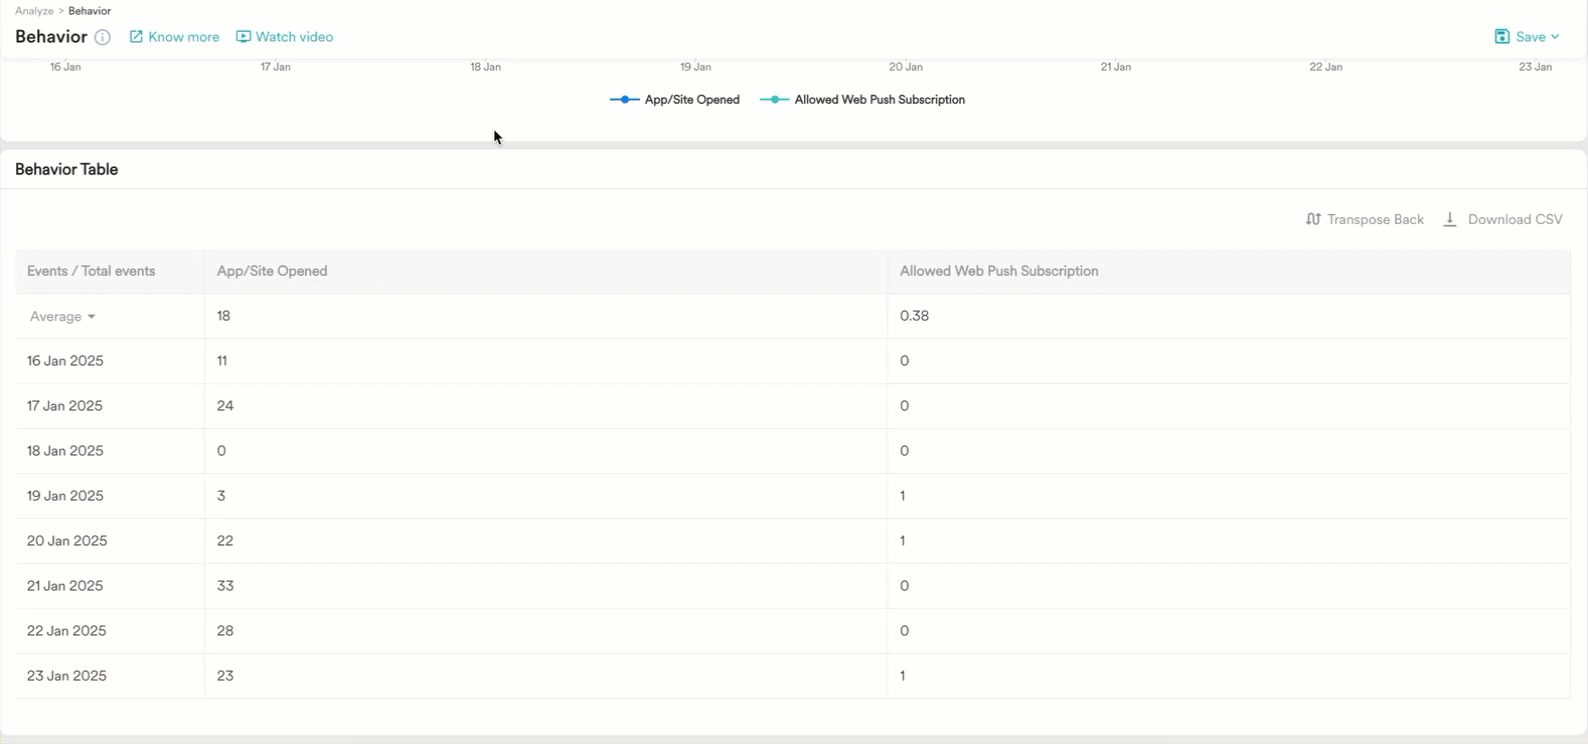Click the Transpose Back arrows icon
Viewport: 1588px width, 744px height.
[1313, 219]
